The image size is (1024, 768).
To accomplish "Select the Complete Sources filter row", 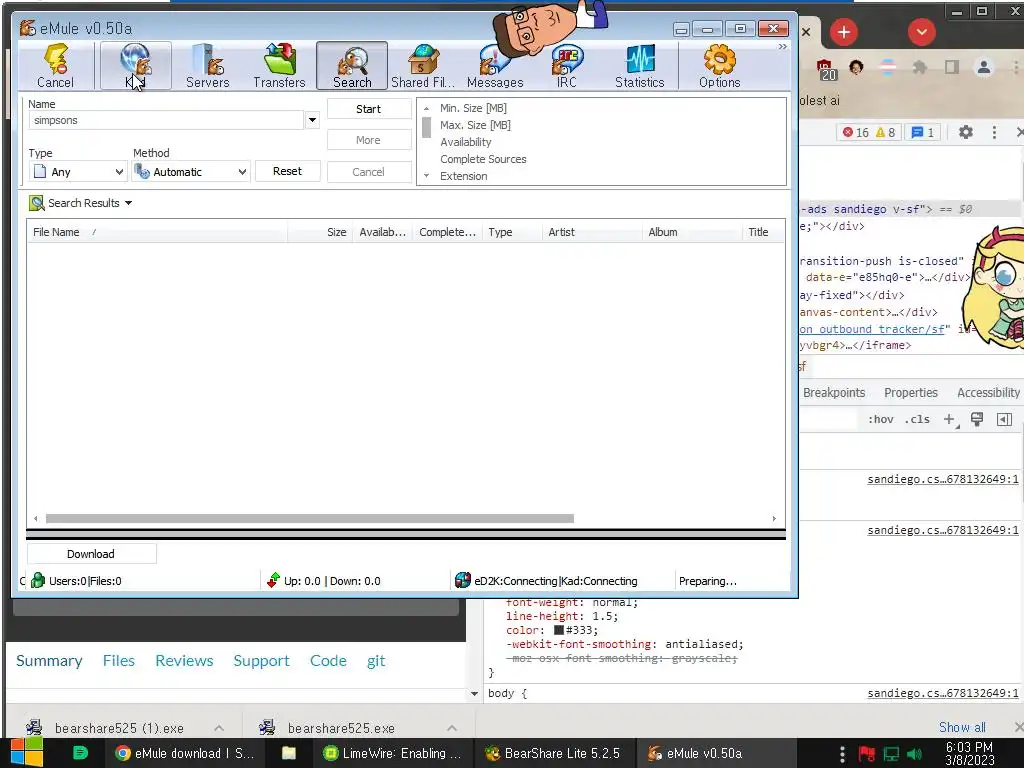I will (x=483, y=159).
